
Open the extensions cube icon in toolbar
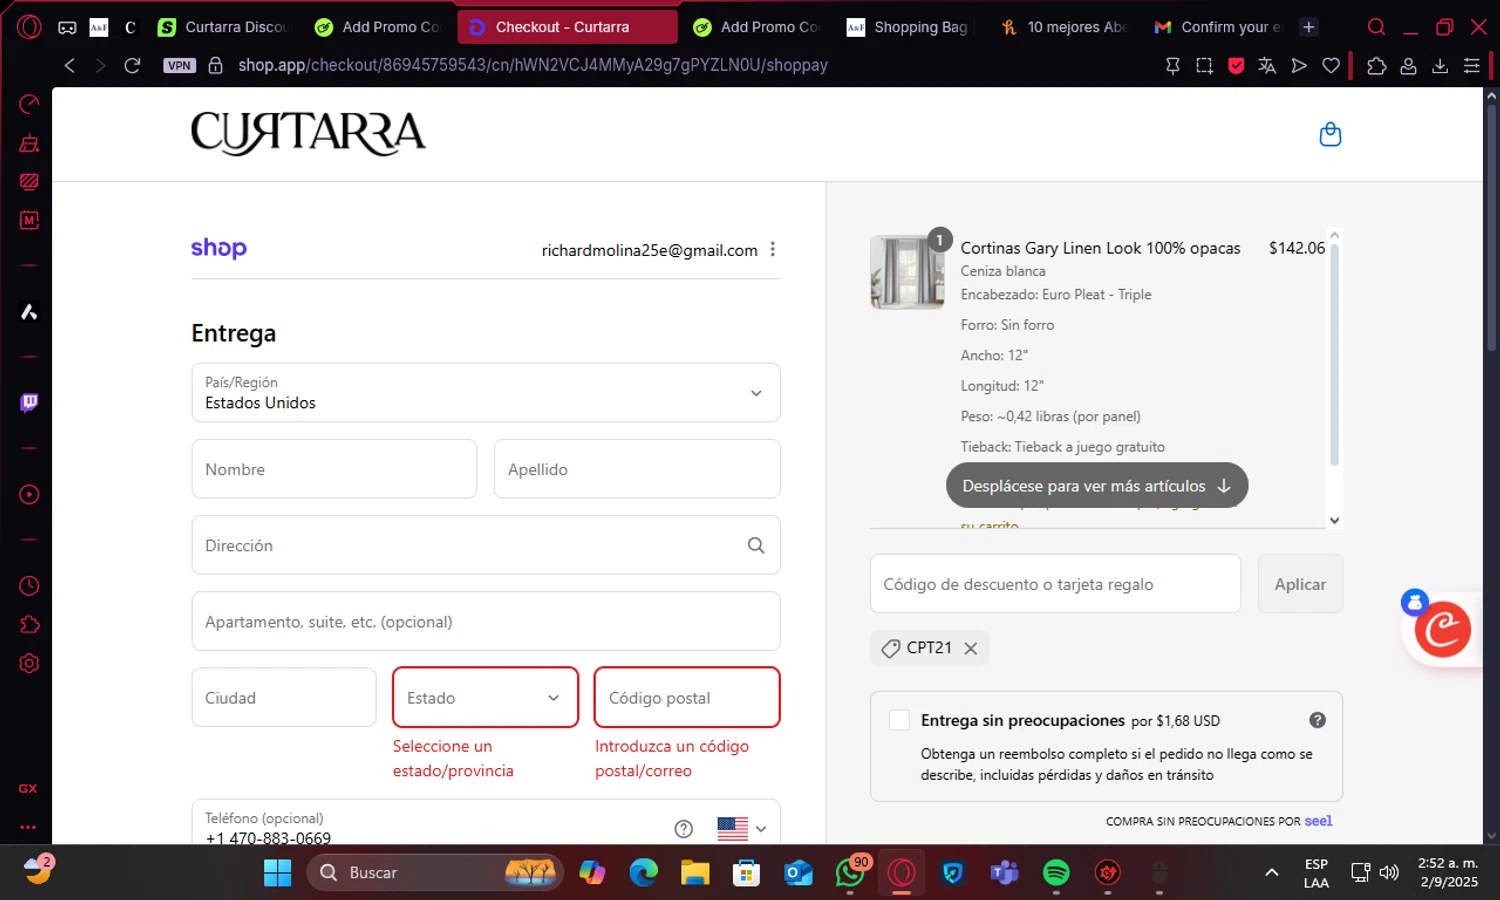coord(1377,65)
